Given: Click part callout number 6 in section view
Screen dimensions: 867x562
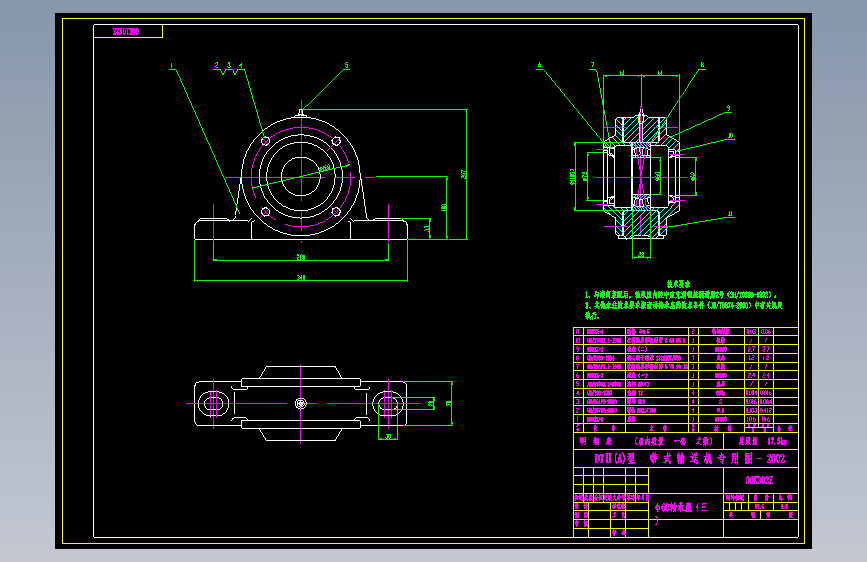Looking at the screenshot, I should [x=539, y=65].
